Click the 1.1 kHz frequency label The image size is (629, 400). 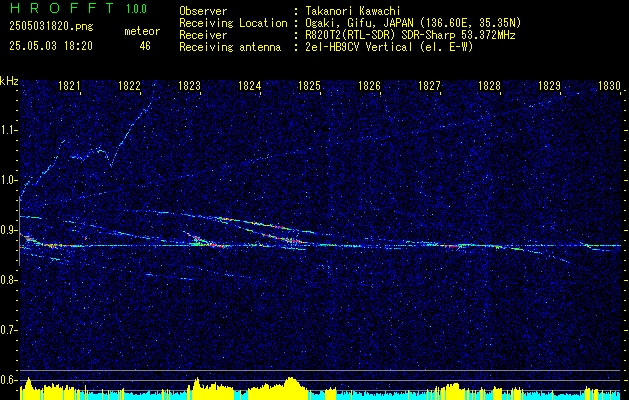7,130
